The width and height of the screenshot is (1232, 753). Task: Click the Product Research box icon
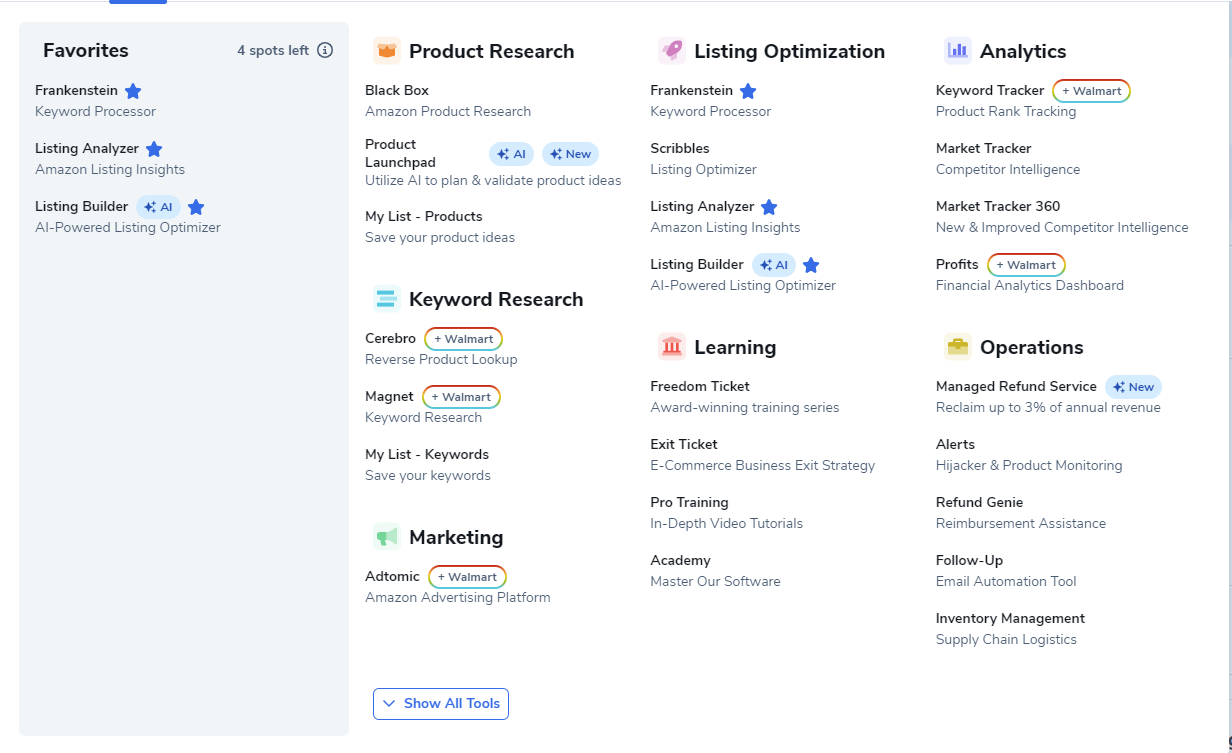pos(387,51)
